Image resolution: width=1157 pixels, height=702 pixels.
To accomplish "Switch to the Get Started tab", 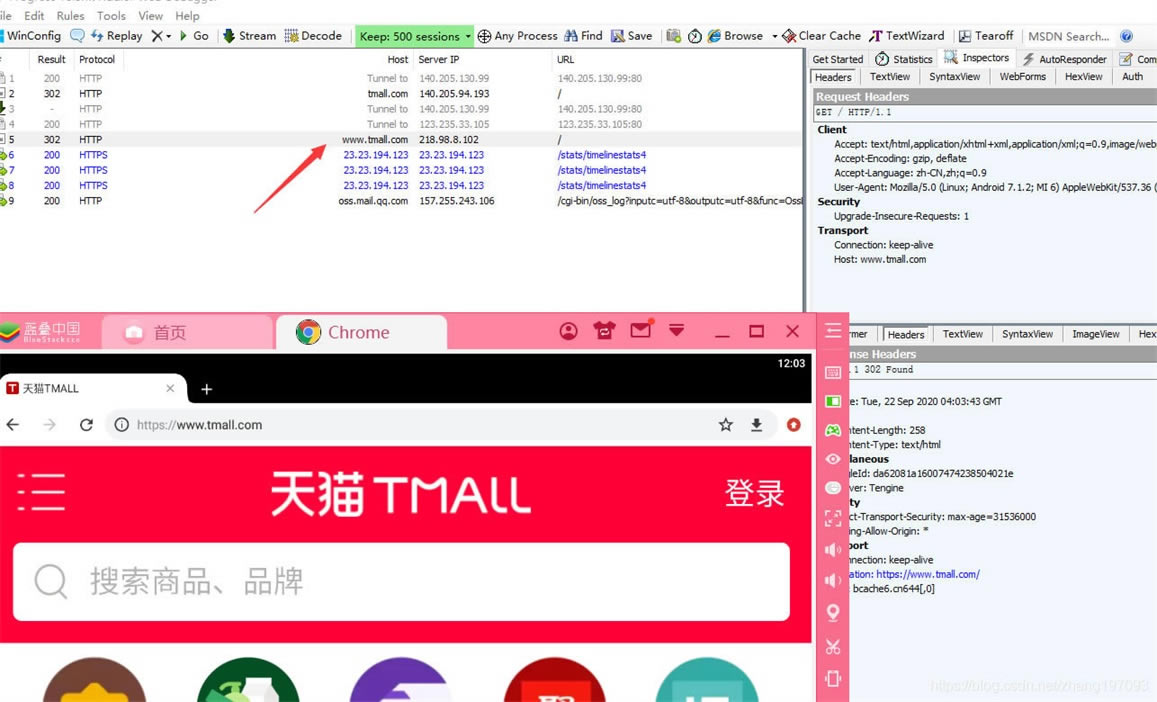I will (x=837, y=59).
